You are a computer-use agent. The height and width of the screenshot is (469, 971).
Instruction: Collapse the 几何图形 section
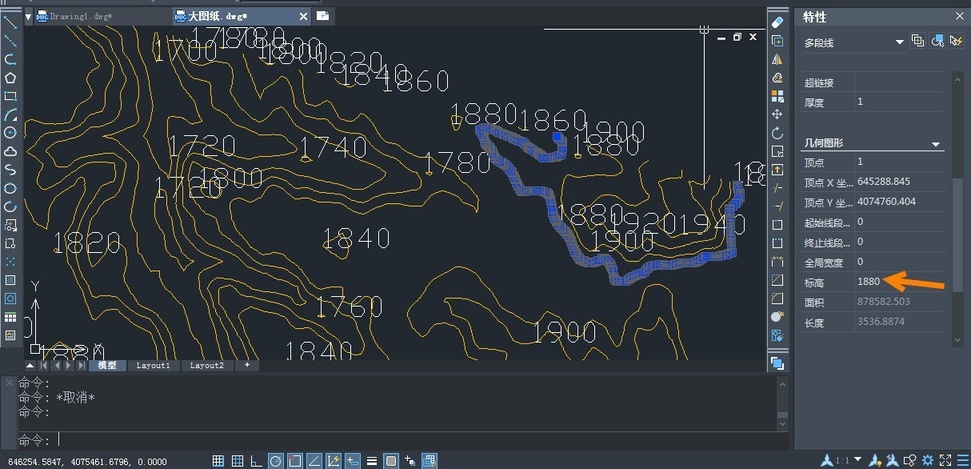pyautogui.click(x=936, y=144)
